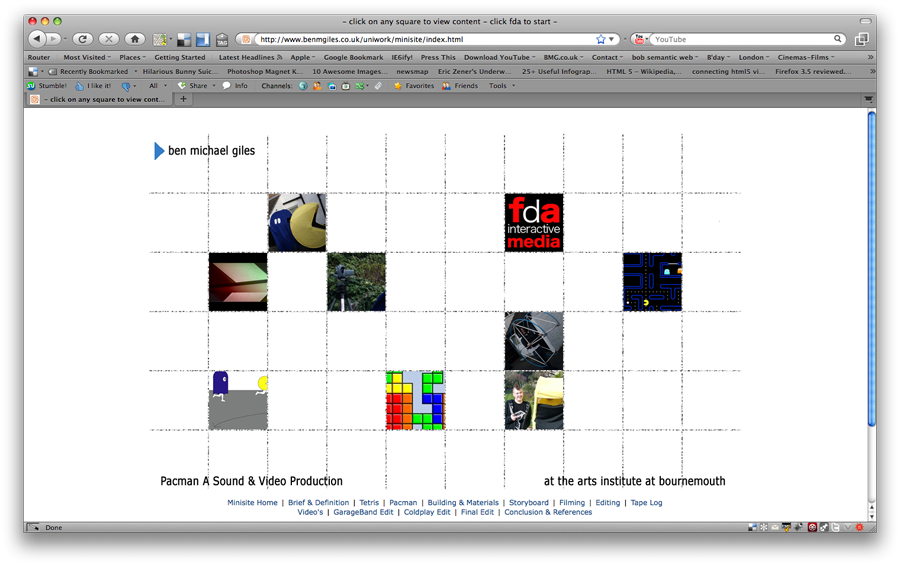Open the Most Visited bookmarks dropdown
Viewport: 900px width, 565px height.
87,57
